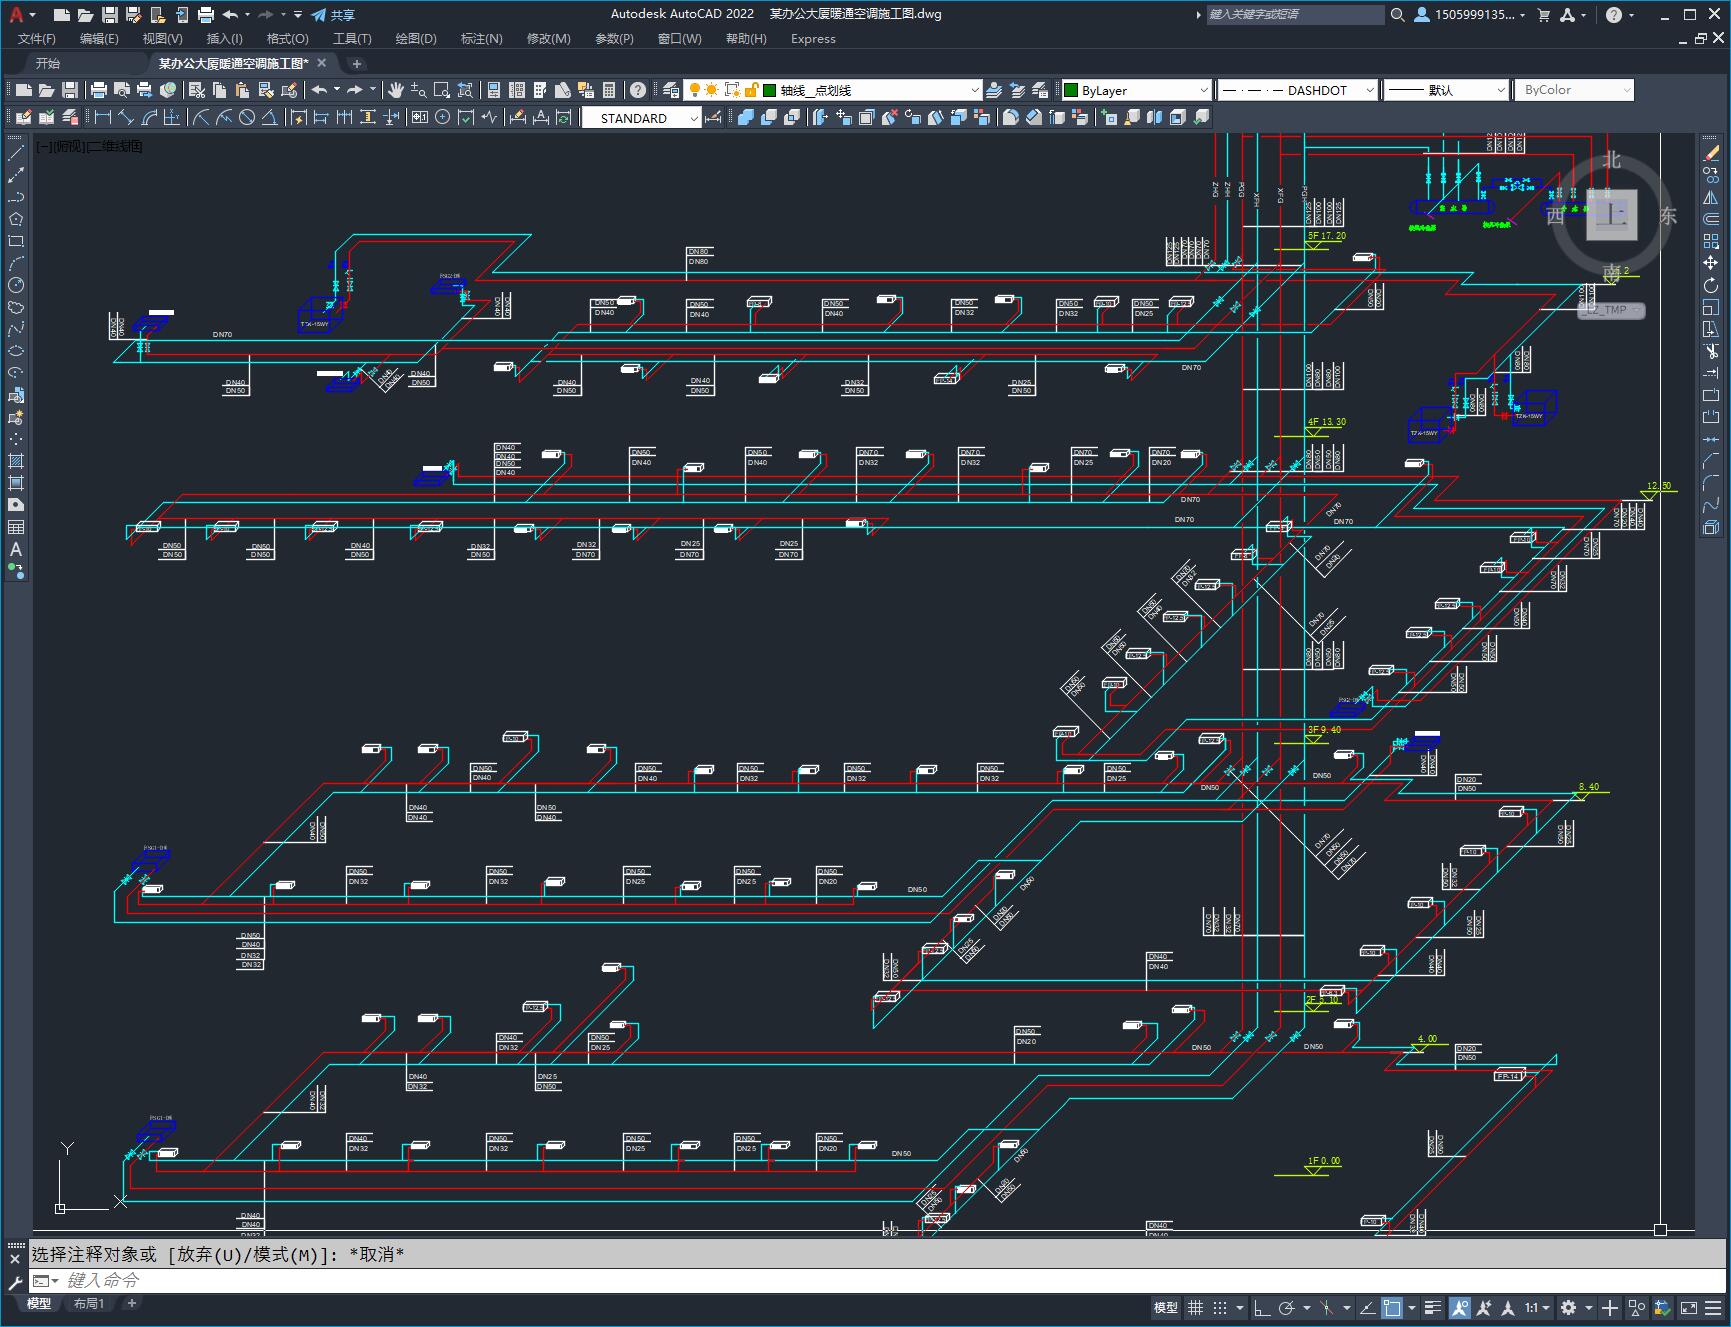Image resolution: width=1731 pixels, height=1327 pixels.
Task: Select the Erase tool in the modify toolbar
Action: pyautogui.click(x=1711, y=153)
